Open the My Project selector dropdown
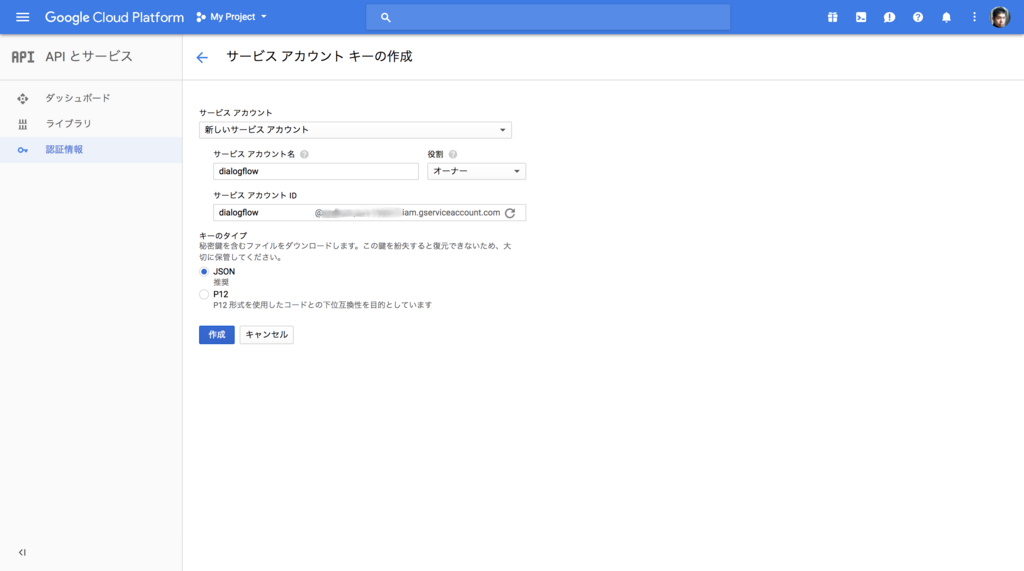 click(232, 17)
